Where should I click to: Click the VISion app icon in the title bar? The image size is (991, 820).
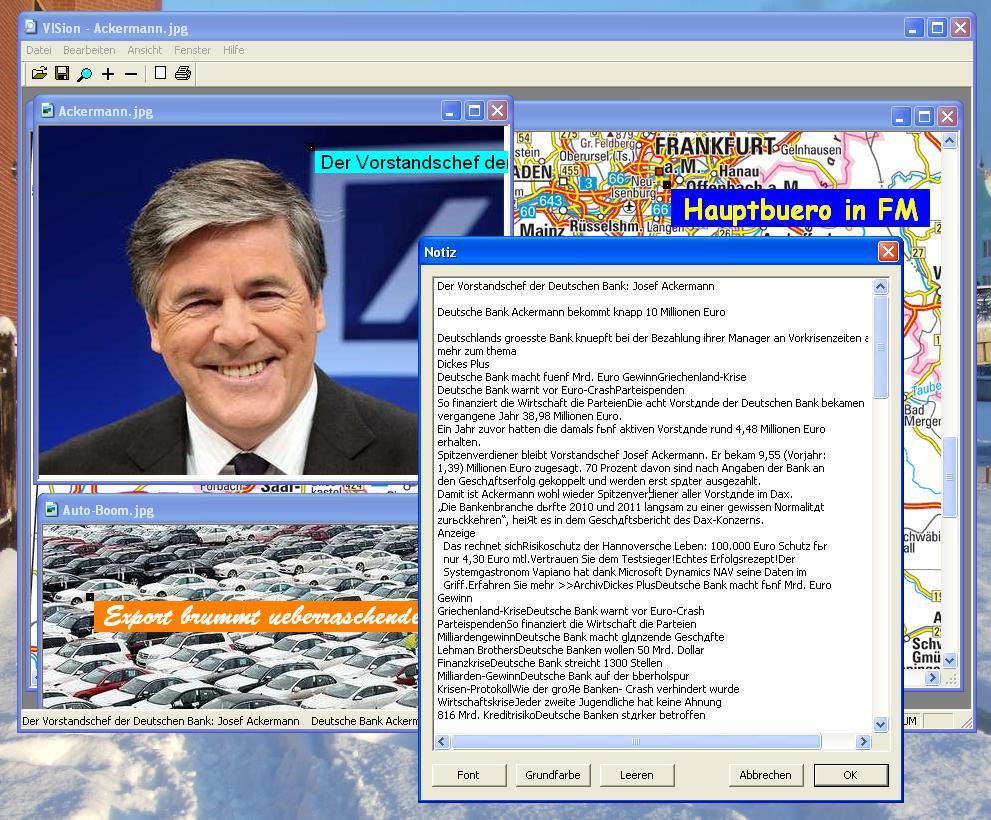[31, 27]
